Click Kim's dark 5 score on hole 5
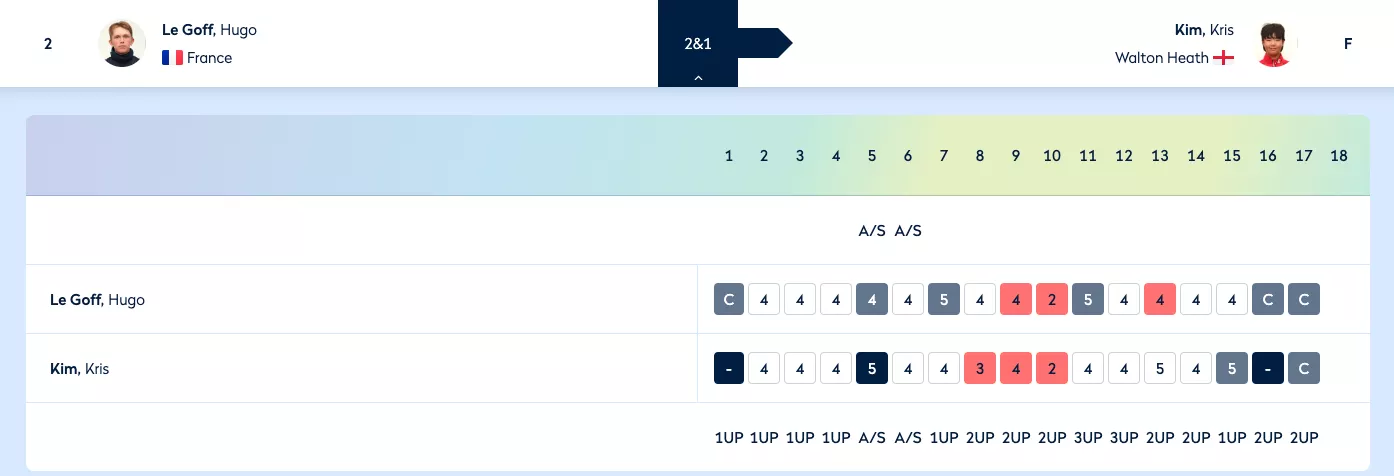 pyautogui.click(x=872, y=368)
